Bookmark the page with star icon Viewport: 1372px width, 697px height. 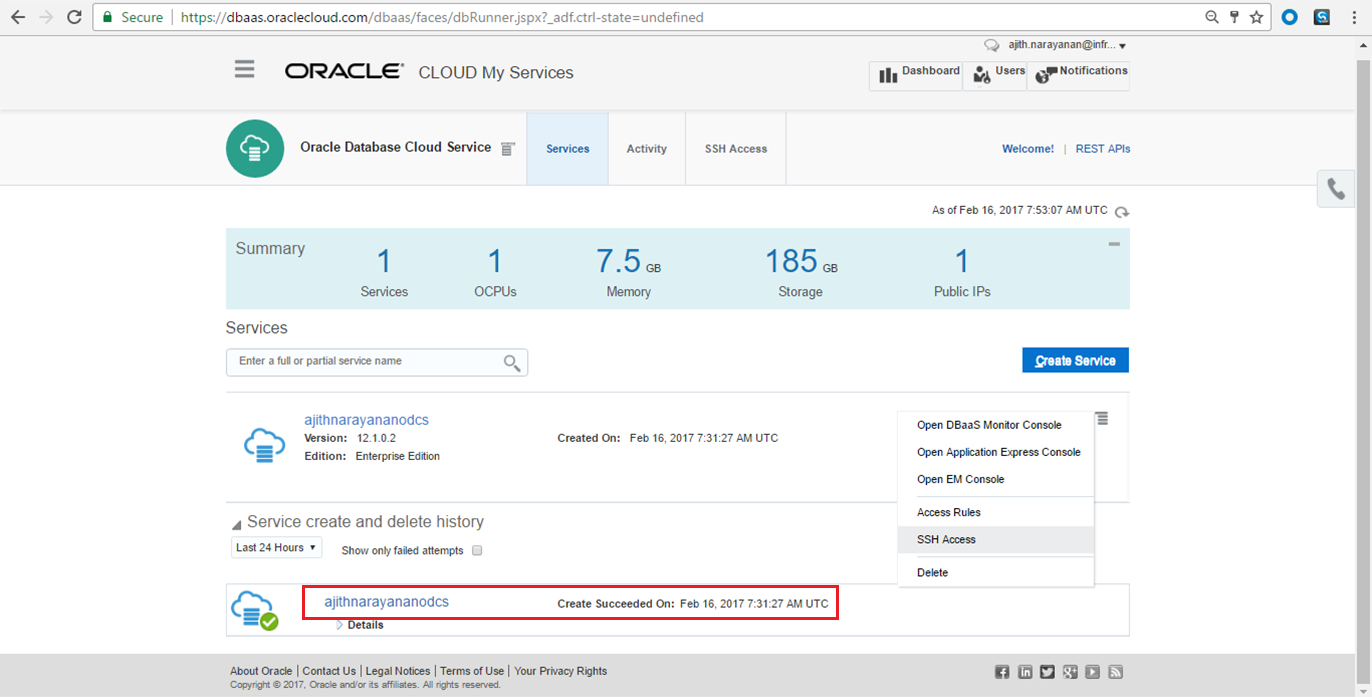coord(1257,17)
